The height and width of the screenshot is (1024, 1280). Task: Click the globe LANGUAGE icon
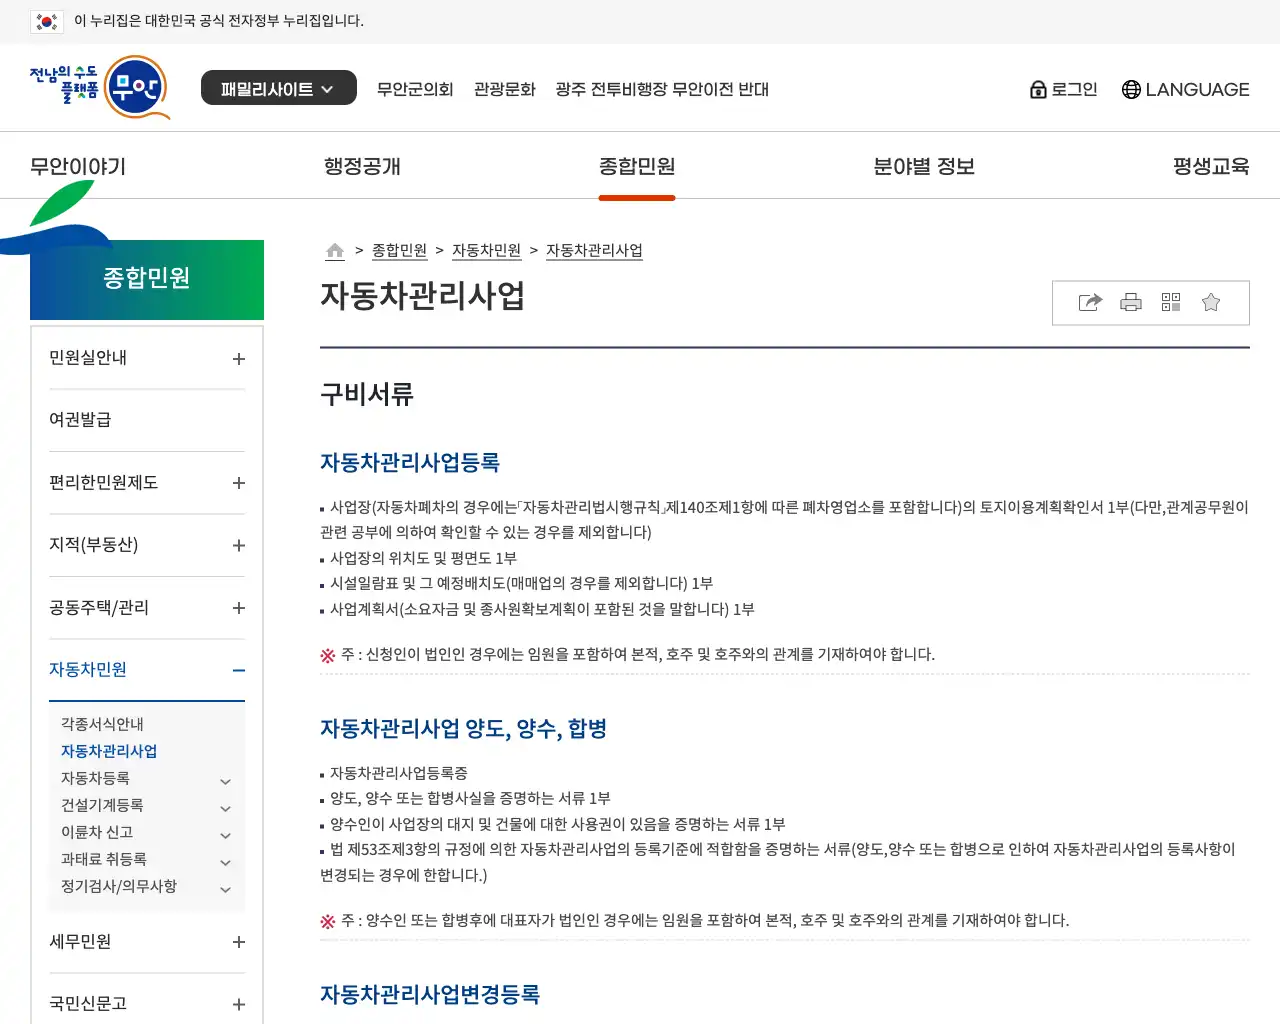pyautogui.click(x=1131, y=90)
